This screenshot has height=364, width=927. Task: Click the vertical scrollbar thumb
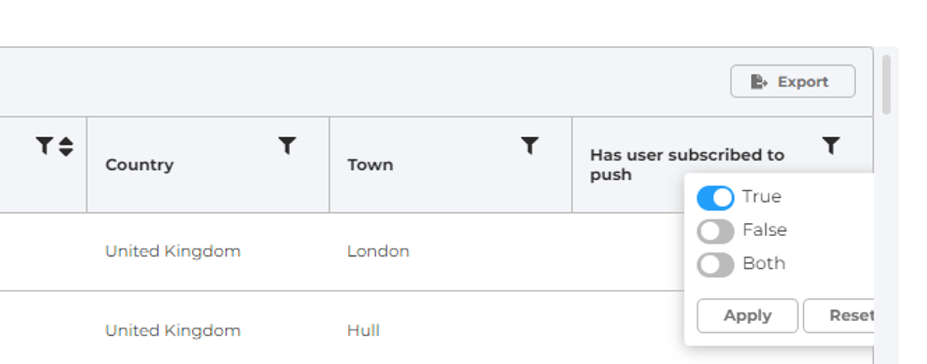[886, 84]
